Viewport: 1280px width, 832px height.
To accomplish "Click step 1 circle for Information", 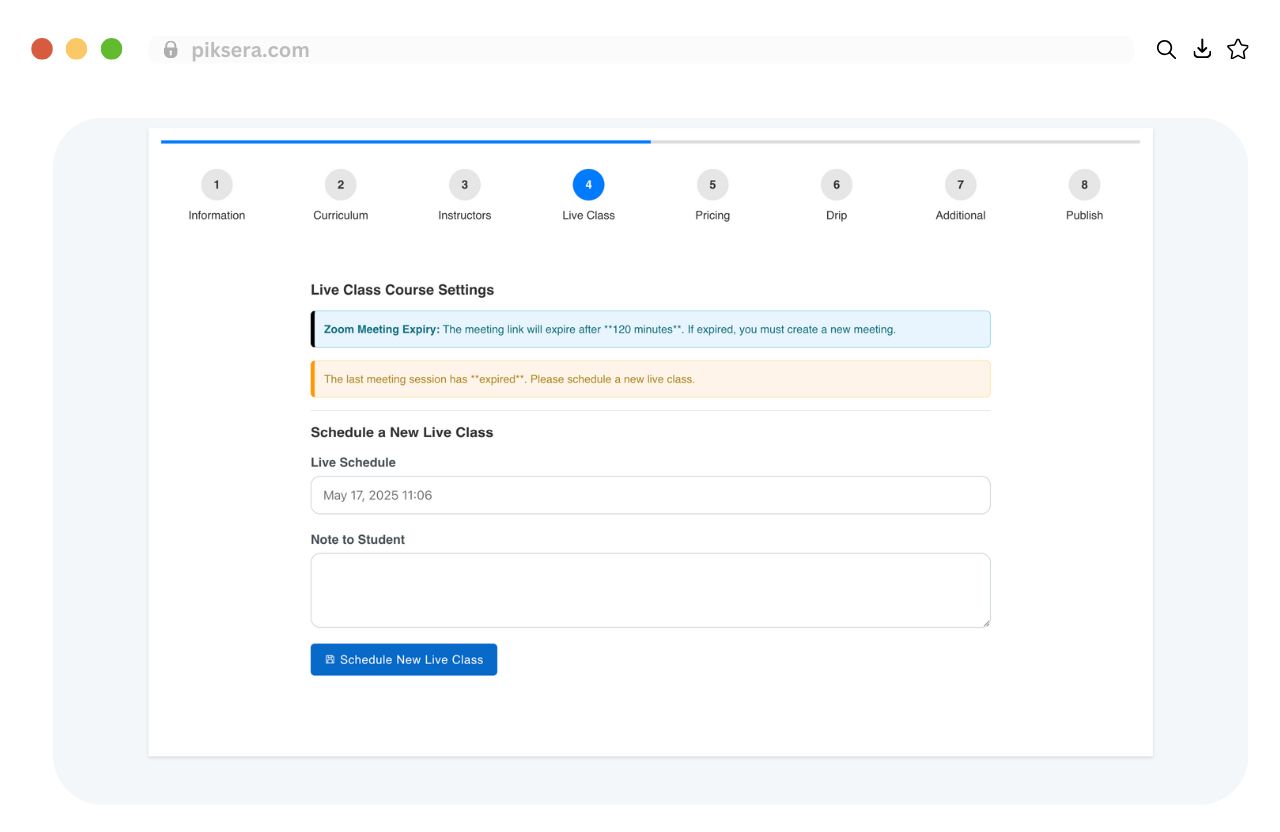I will (x=217, y=185).
